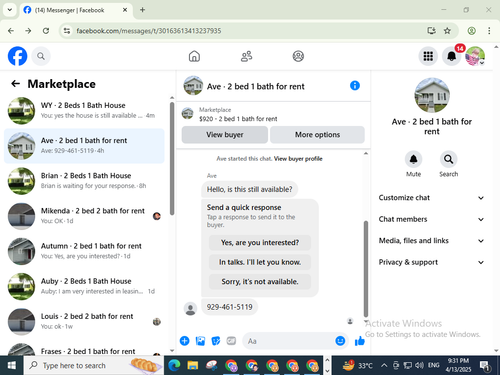
Task: Mute this chat with bell icon
Action: pos(413,159)
